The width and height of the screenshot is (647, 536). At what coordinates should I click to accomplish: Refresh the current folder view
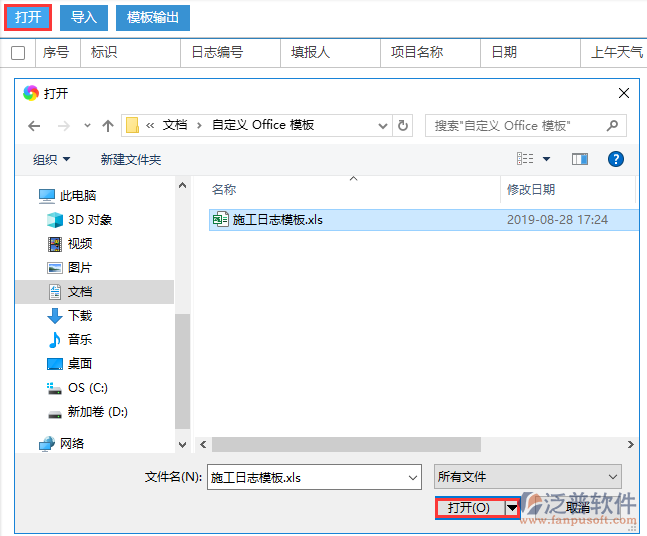[x=403, y=125]
